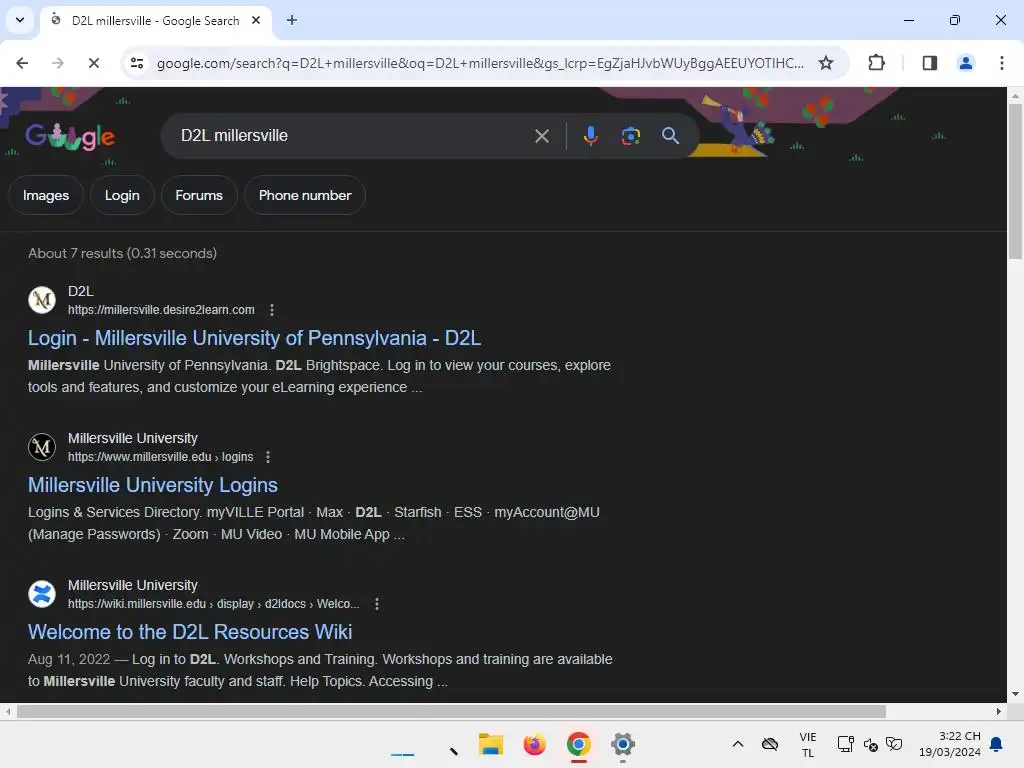Stop loading the page
Image resolution: width=1024 pixels, height=768 pixels.
click(x=93, y=63)
